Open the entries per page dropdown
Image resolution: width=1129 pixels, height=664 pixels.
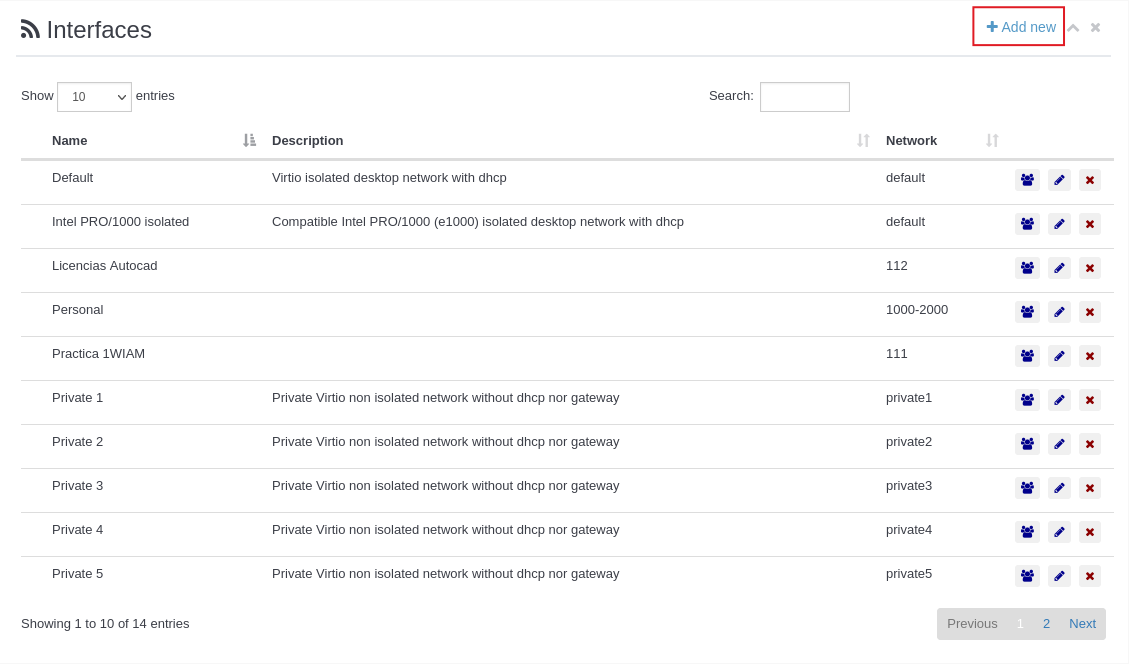(94, 97)
